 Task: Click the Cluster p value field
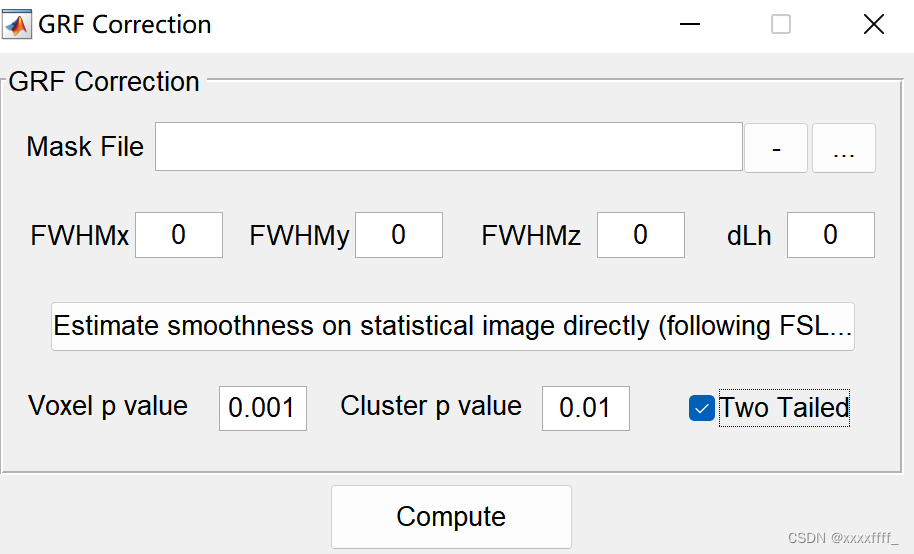(x=585, y=408)
